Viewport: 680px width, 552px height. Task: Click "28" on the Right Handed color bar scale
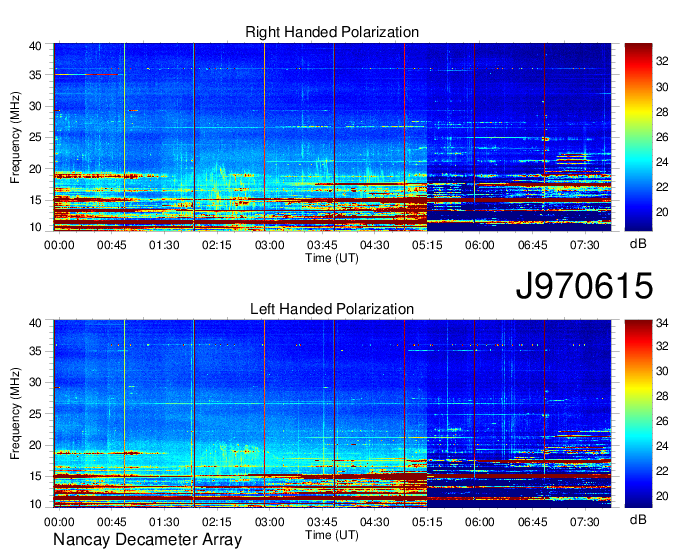(662, 112)
